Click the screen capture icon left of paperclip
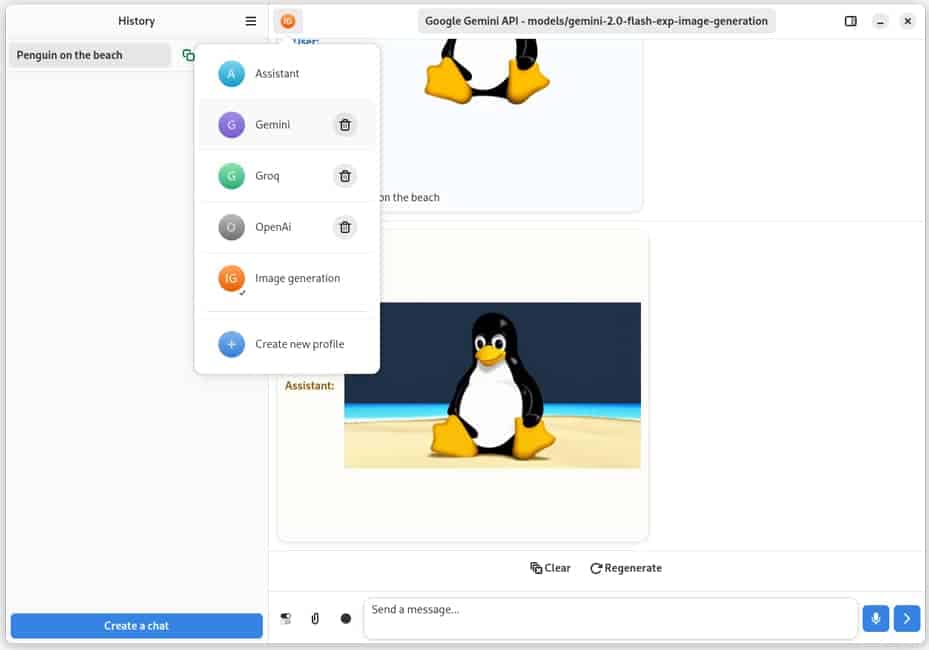The width and height of the screenshot is (929, 650). [x=286, y=619]
